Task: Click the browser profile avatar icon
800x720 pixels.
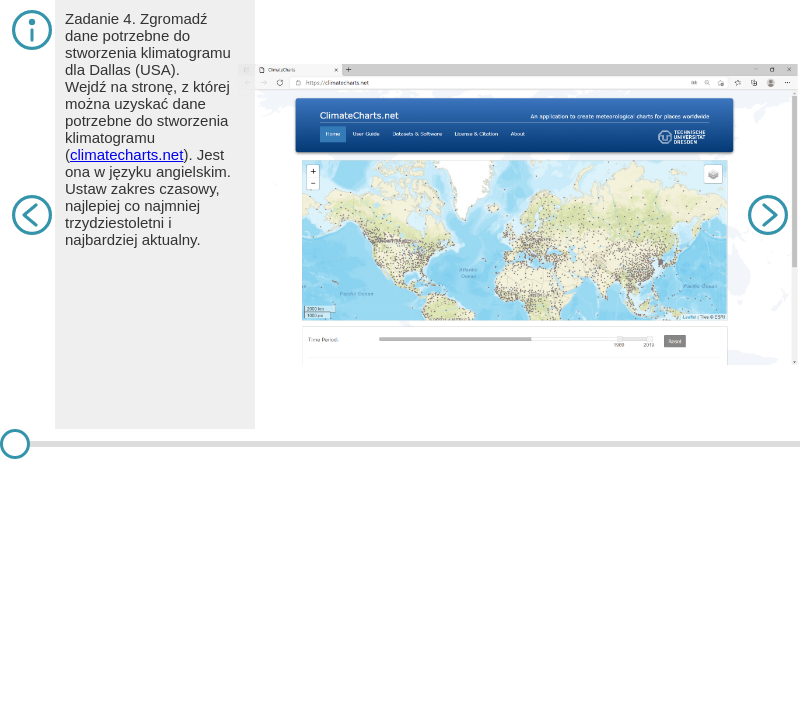Action: pyautogui.click(x=771, y=83)
